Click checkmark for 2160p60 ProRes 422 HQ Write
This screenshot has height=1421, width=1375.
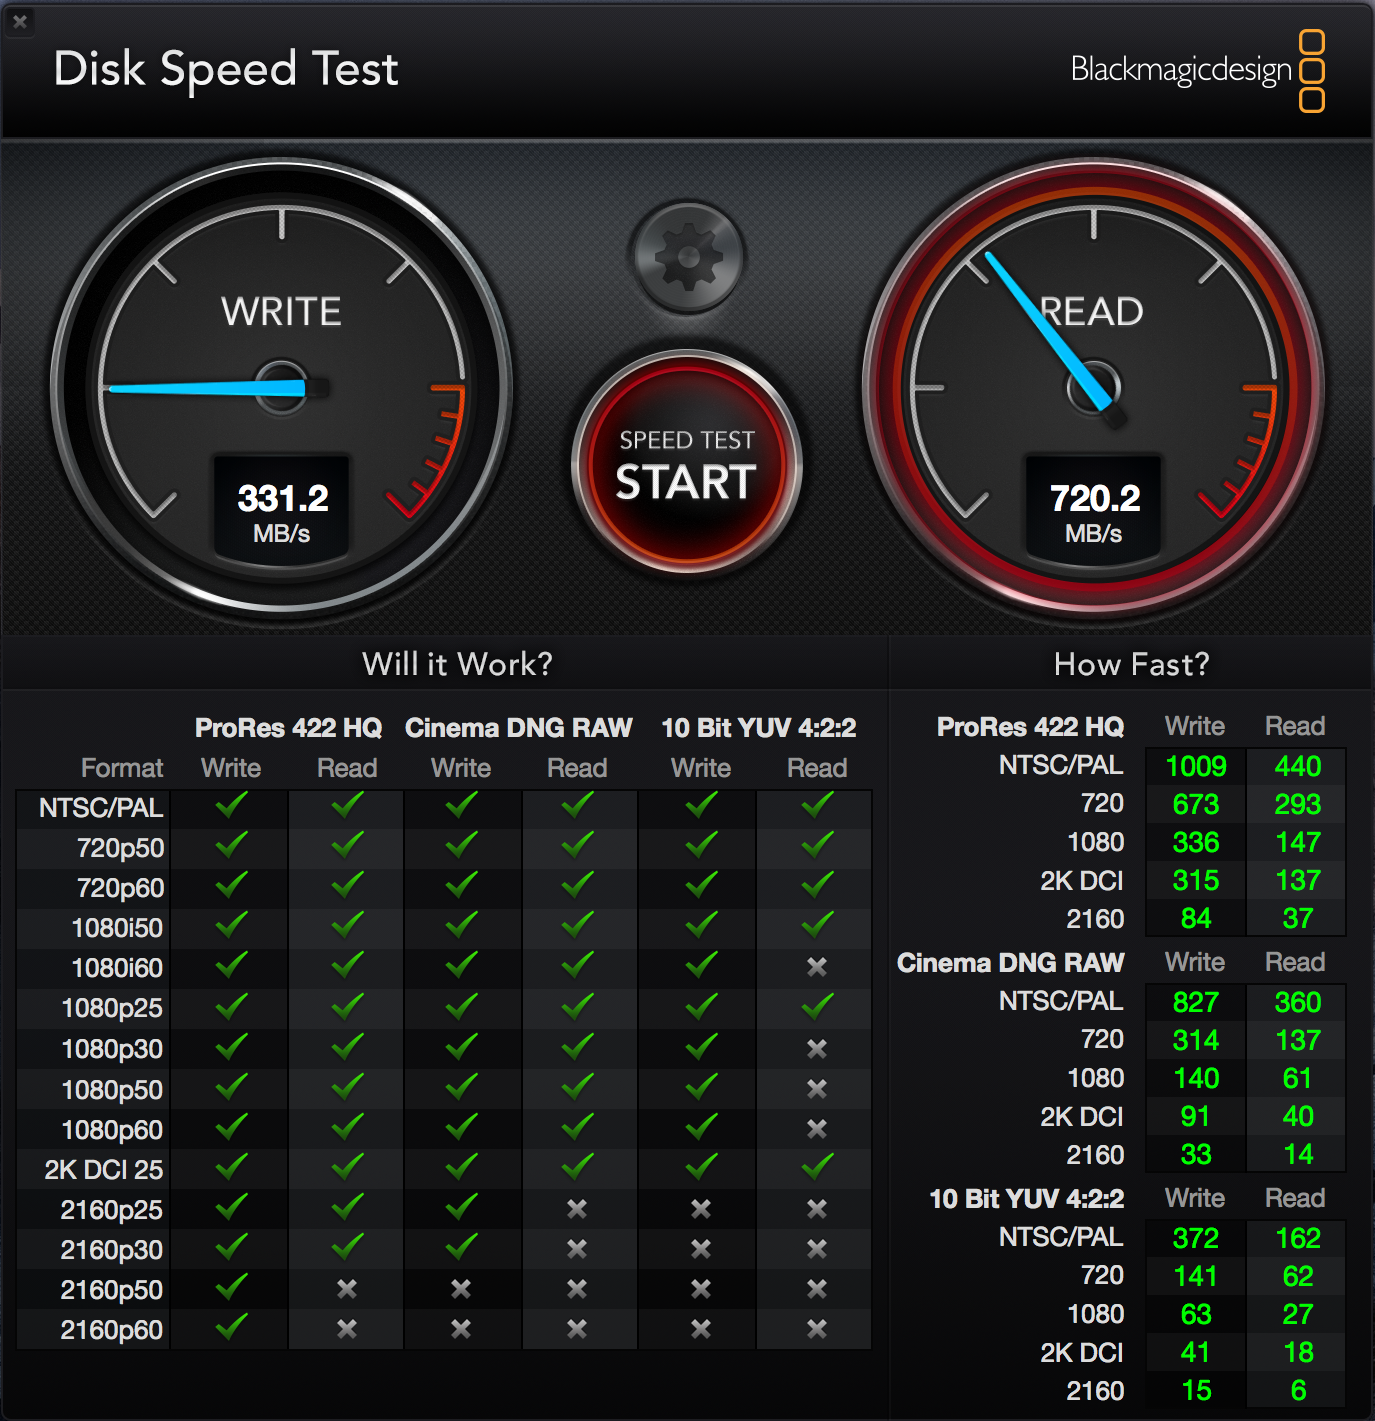tap(231, 1326)
